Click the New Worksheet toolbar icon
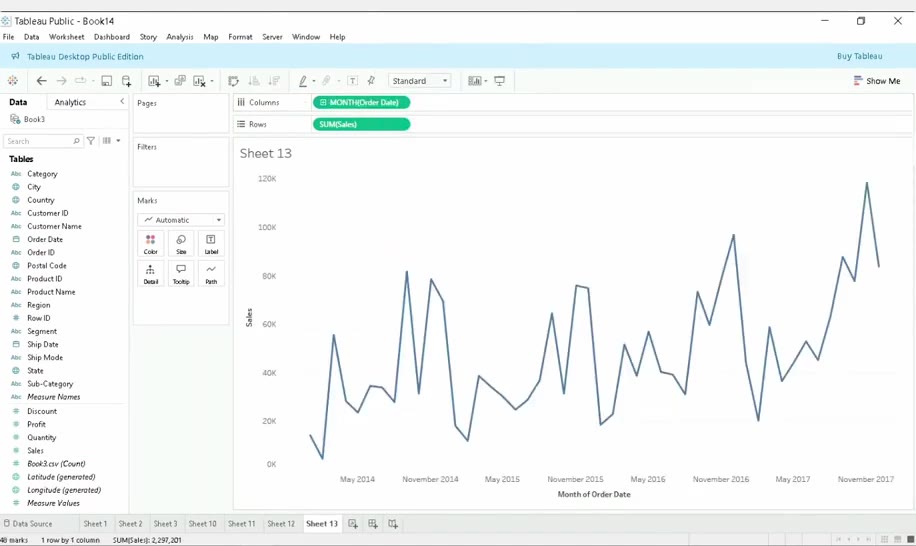916x546 pixels. coord(154,81)
